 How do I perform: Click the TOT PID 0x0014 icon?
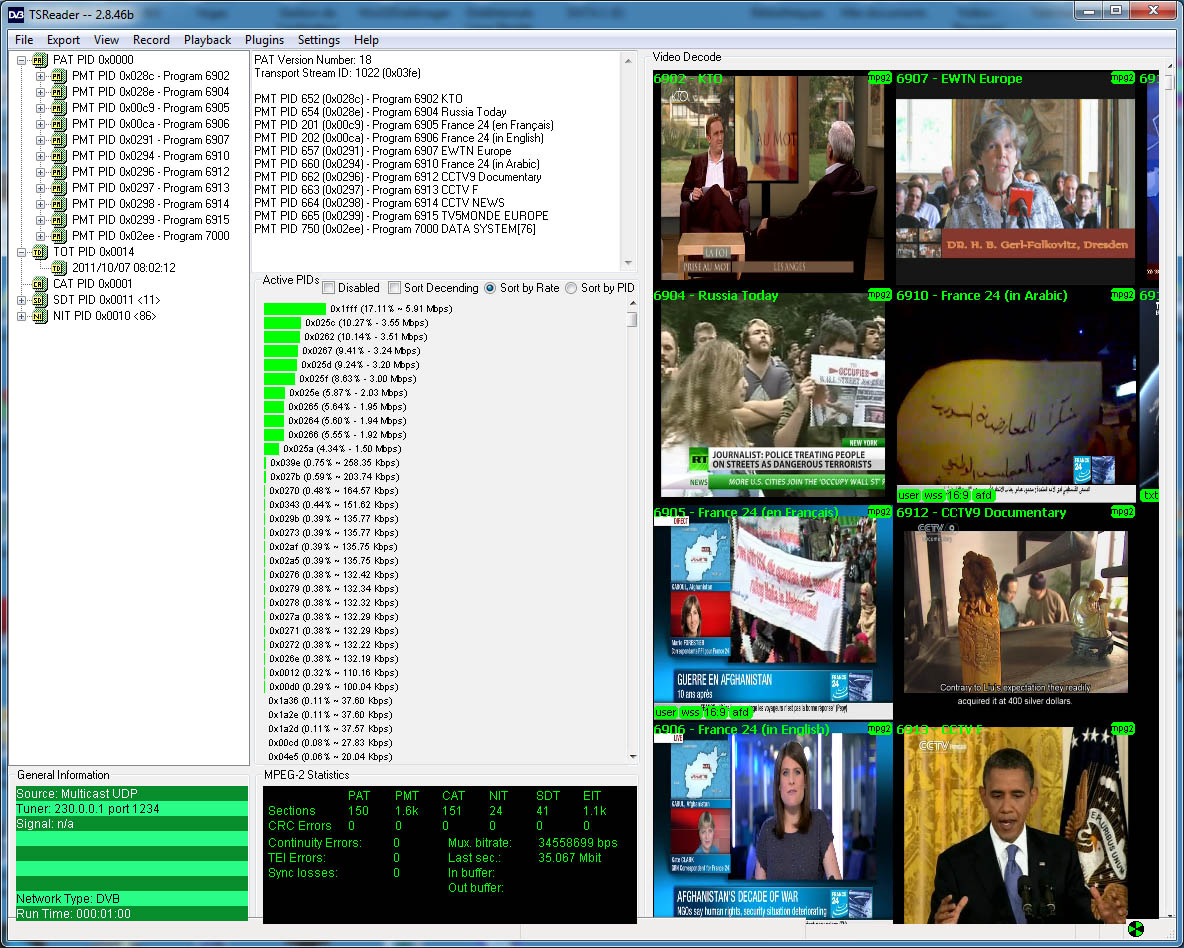tap(40, 252)
